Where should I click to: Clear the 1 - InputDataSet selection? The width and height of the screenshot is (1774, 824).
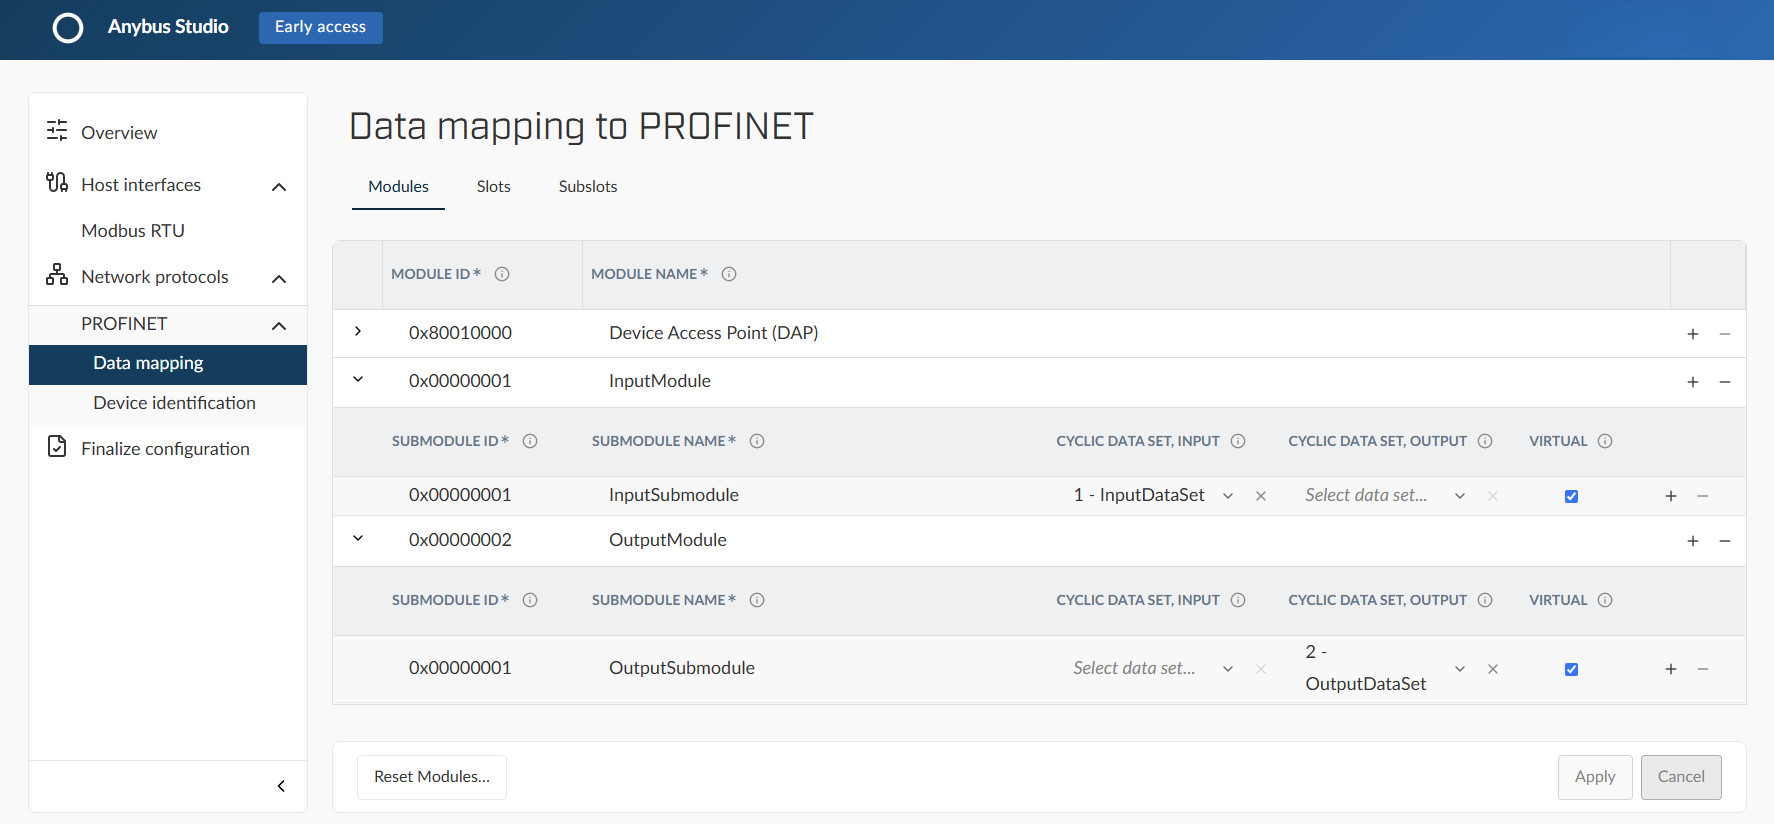click(x=1261, y=496)
